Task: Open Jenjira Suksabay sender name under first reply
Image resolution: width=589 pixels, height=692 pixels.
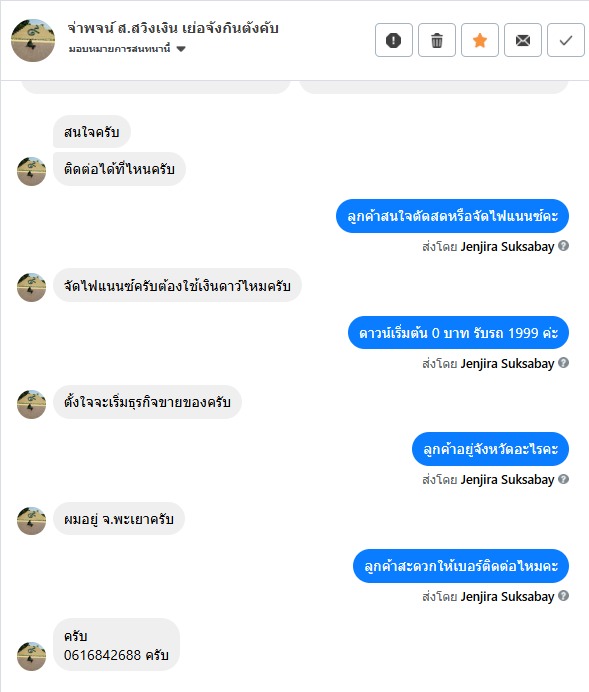Action: pyautogui.click(x=507, y=246)
